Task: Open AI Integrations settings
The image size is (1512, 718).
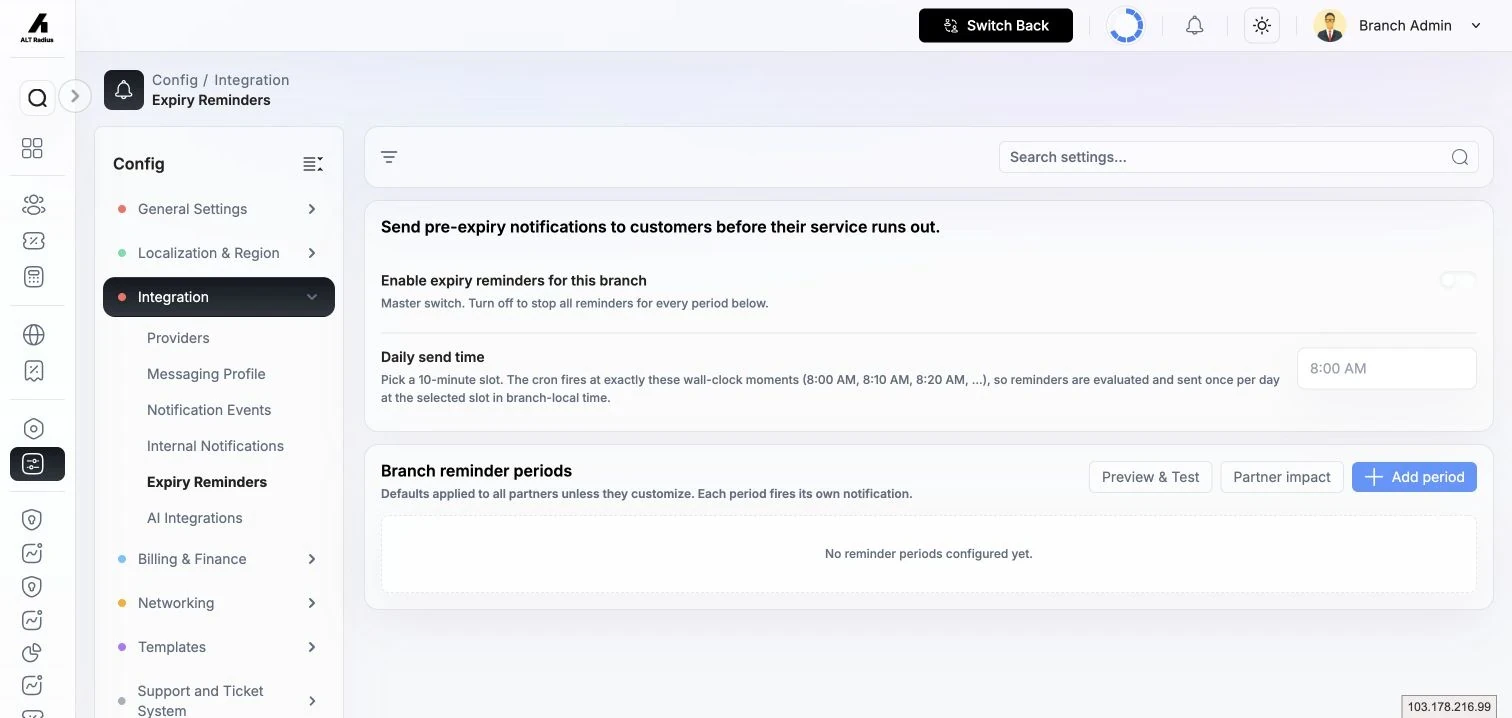Action: [x=195, y=518]
